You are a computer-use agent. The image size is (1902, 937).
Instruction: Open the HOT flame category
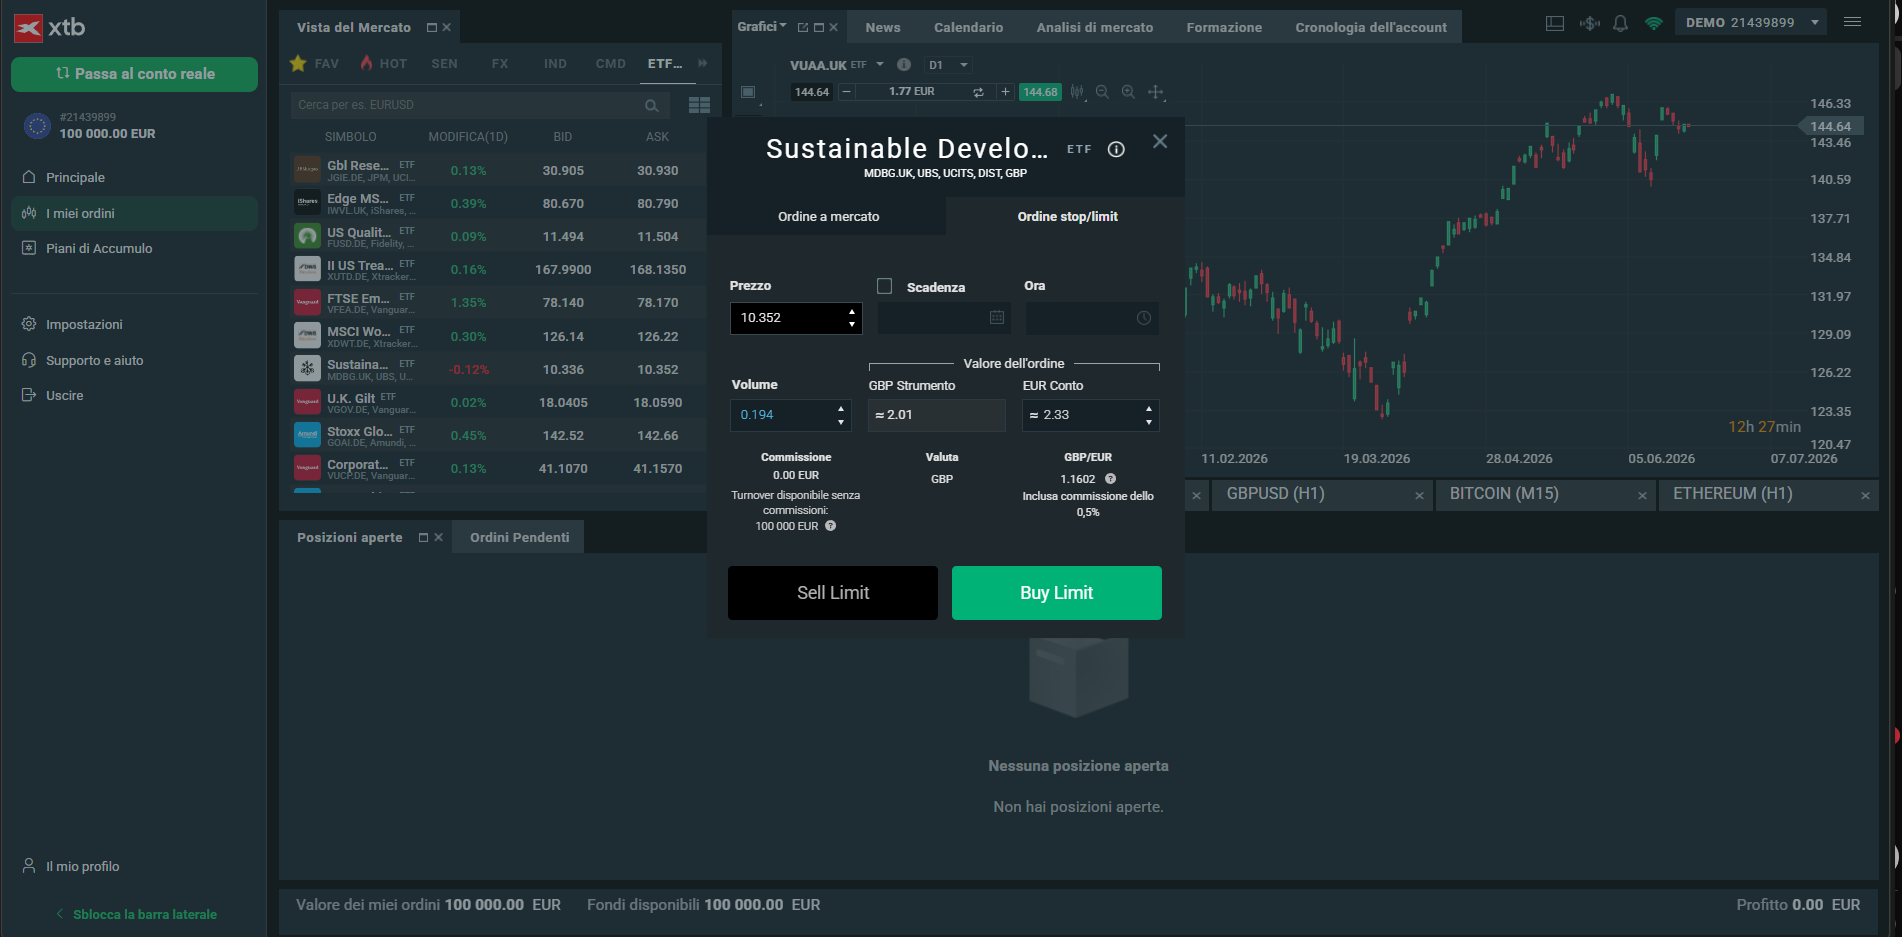tap(384, 63)
